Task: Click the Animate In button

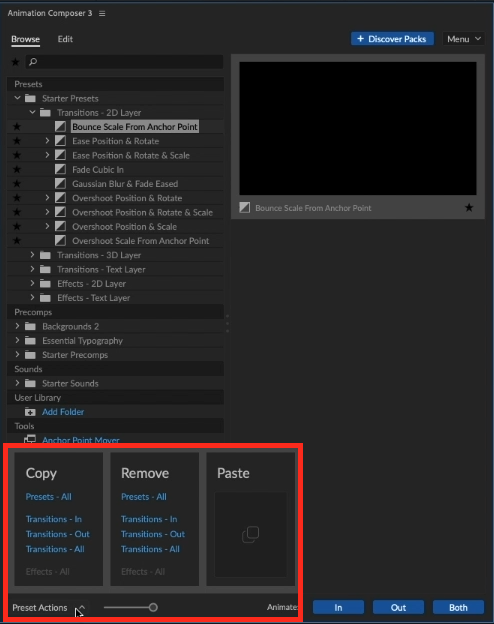Action: (338, 607)
